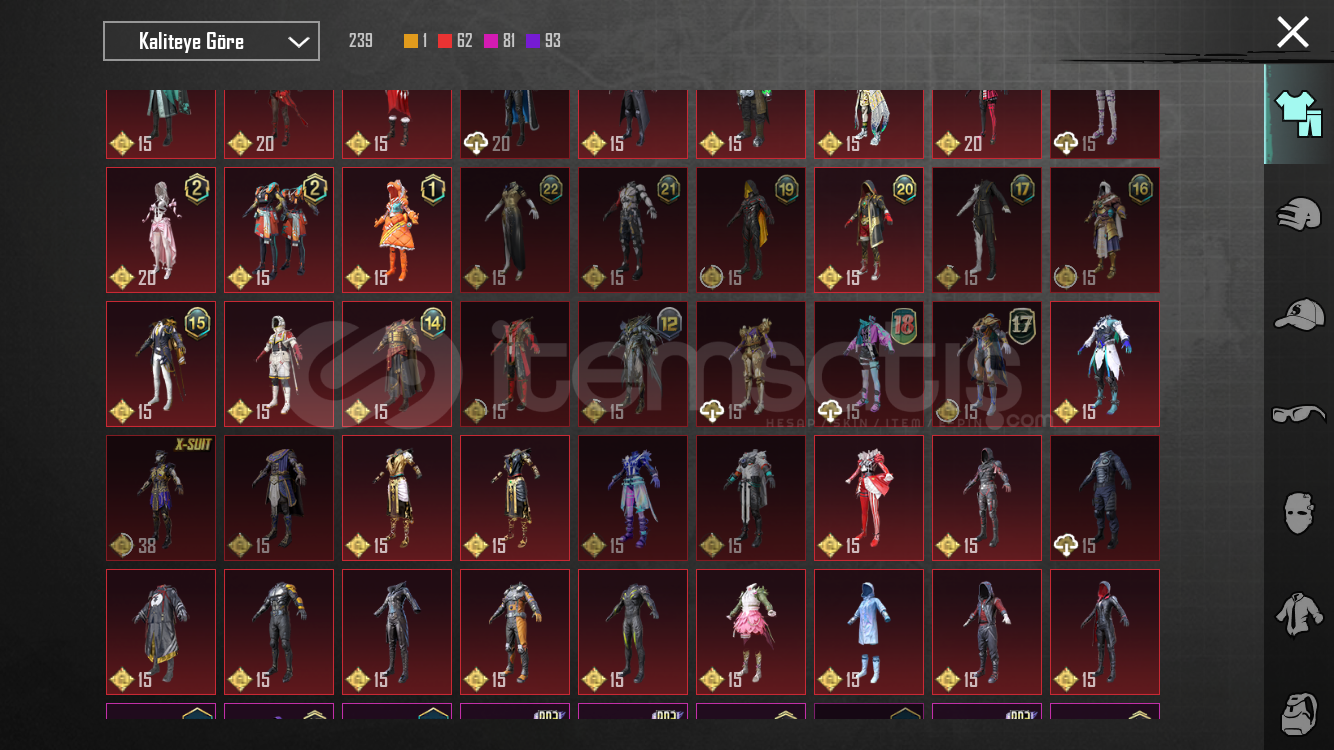Open the "Kaliteye Göre" sort dropdown
Viewport: 1334px width, 750px height.
click(211, 41)
